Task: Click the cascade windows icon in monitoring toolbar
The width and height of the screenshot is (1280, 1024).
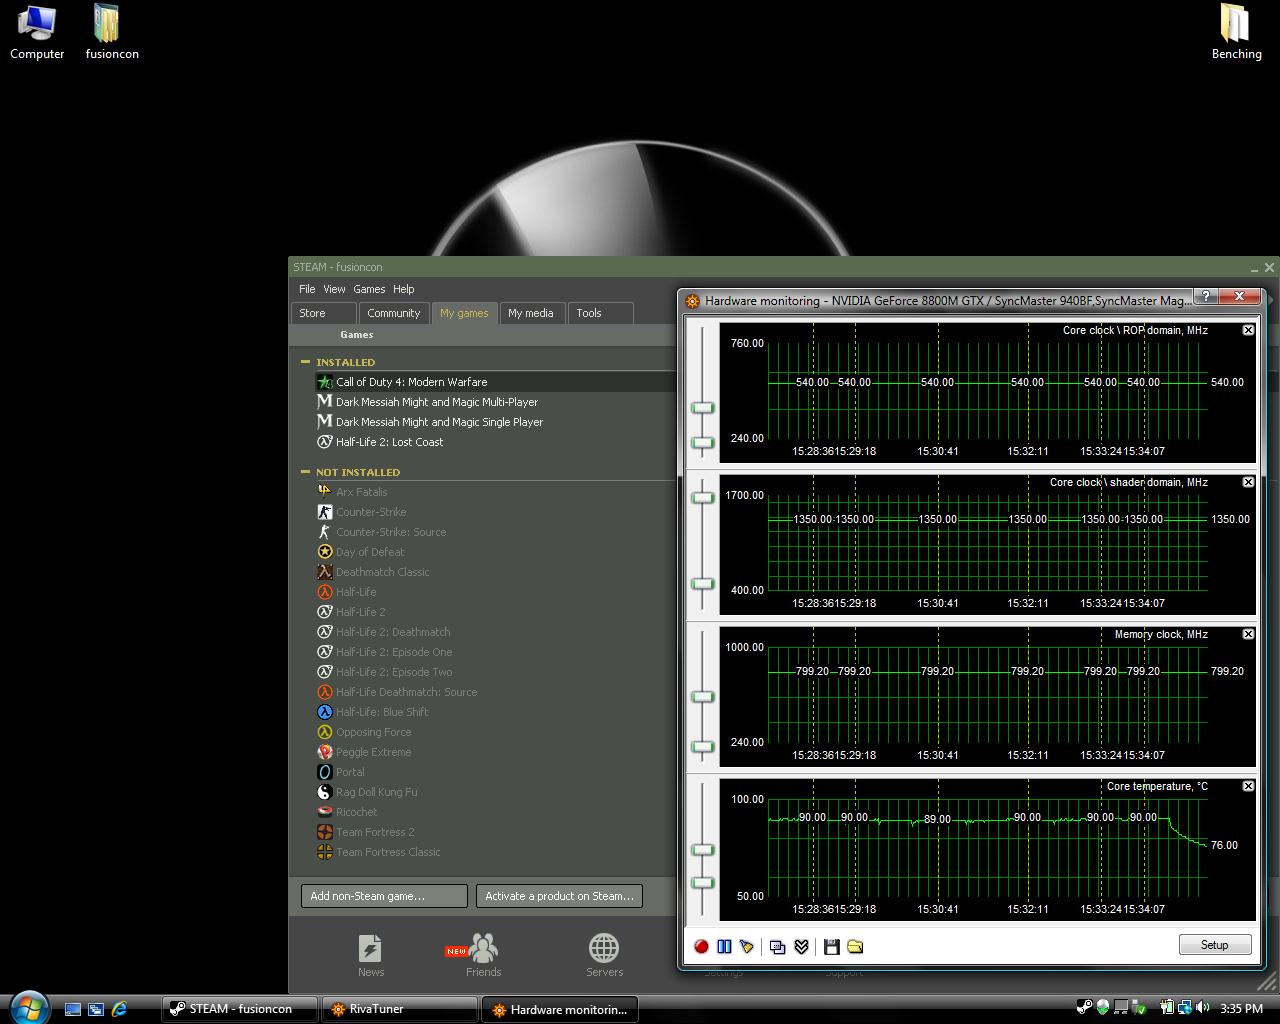Action: (778, 946)
